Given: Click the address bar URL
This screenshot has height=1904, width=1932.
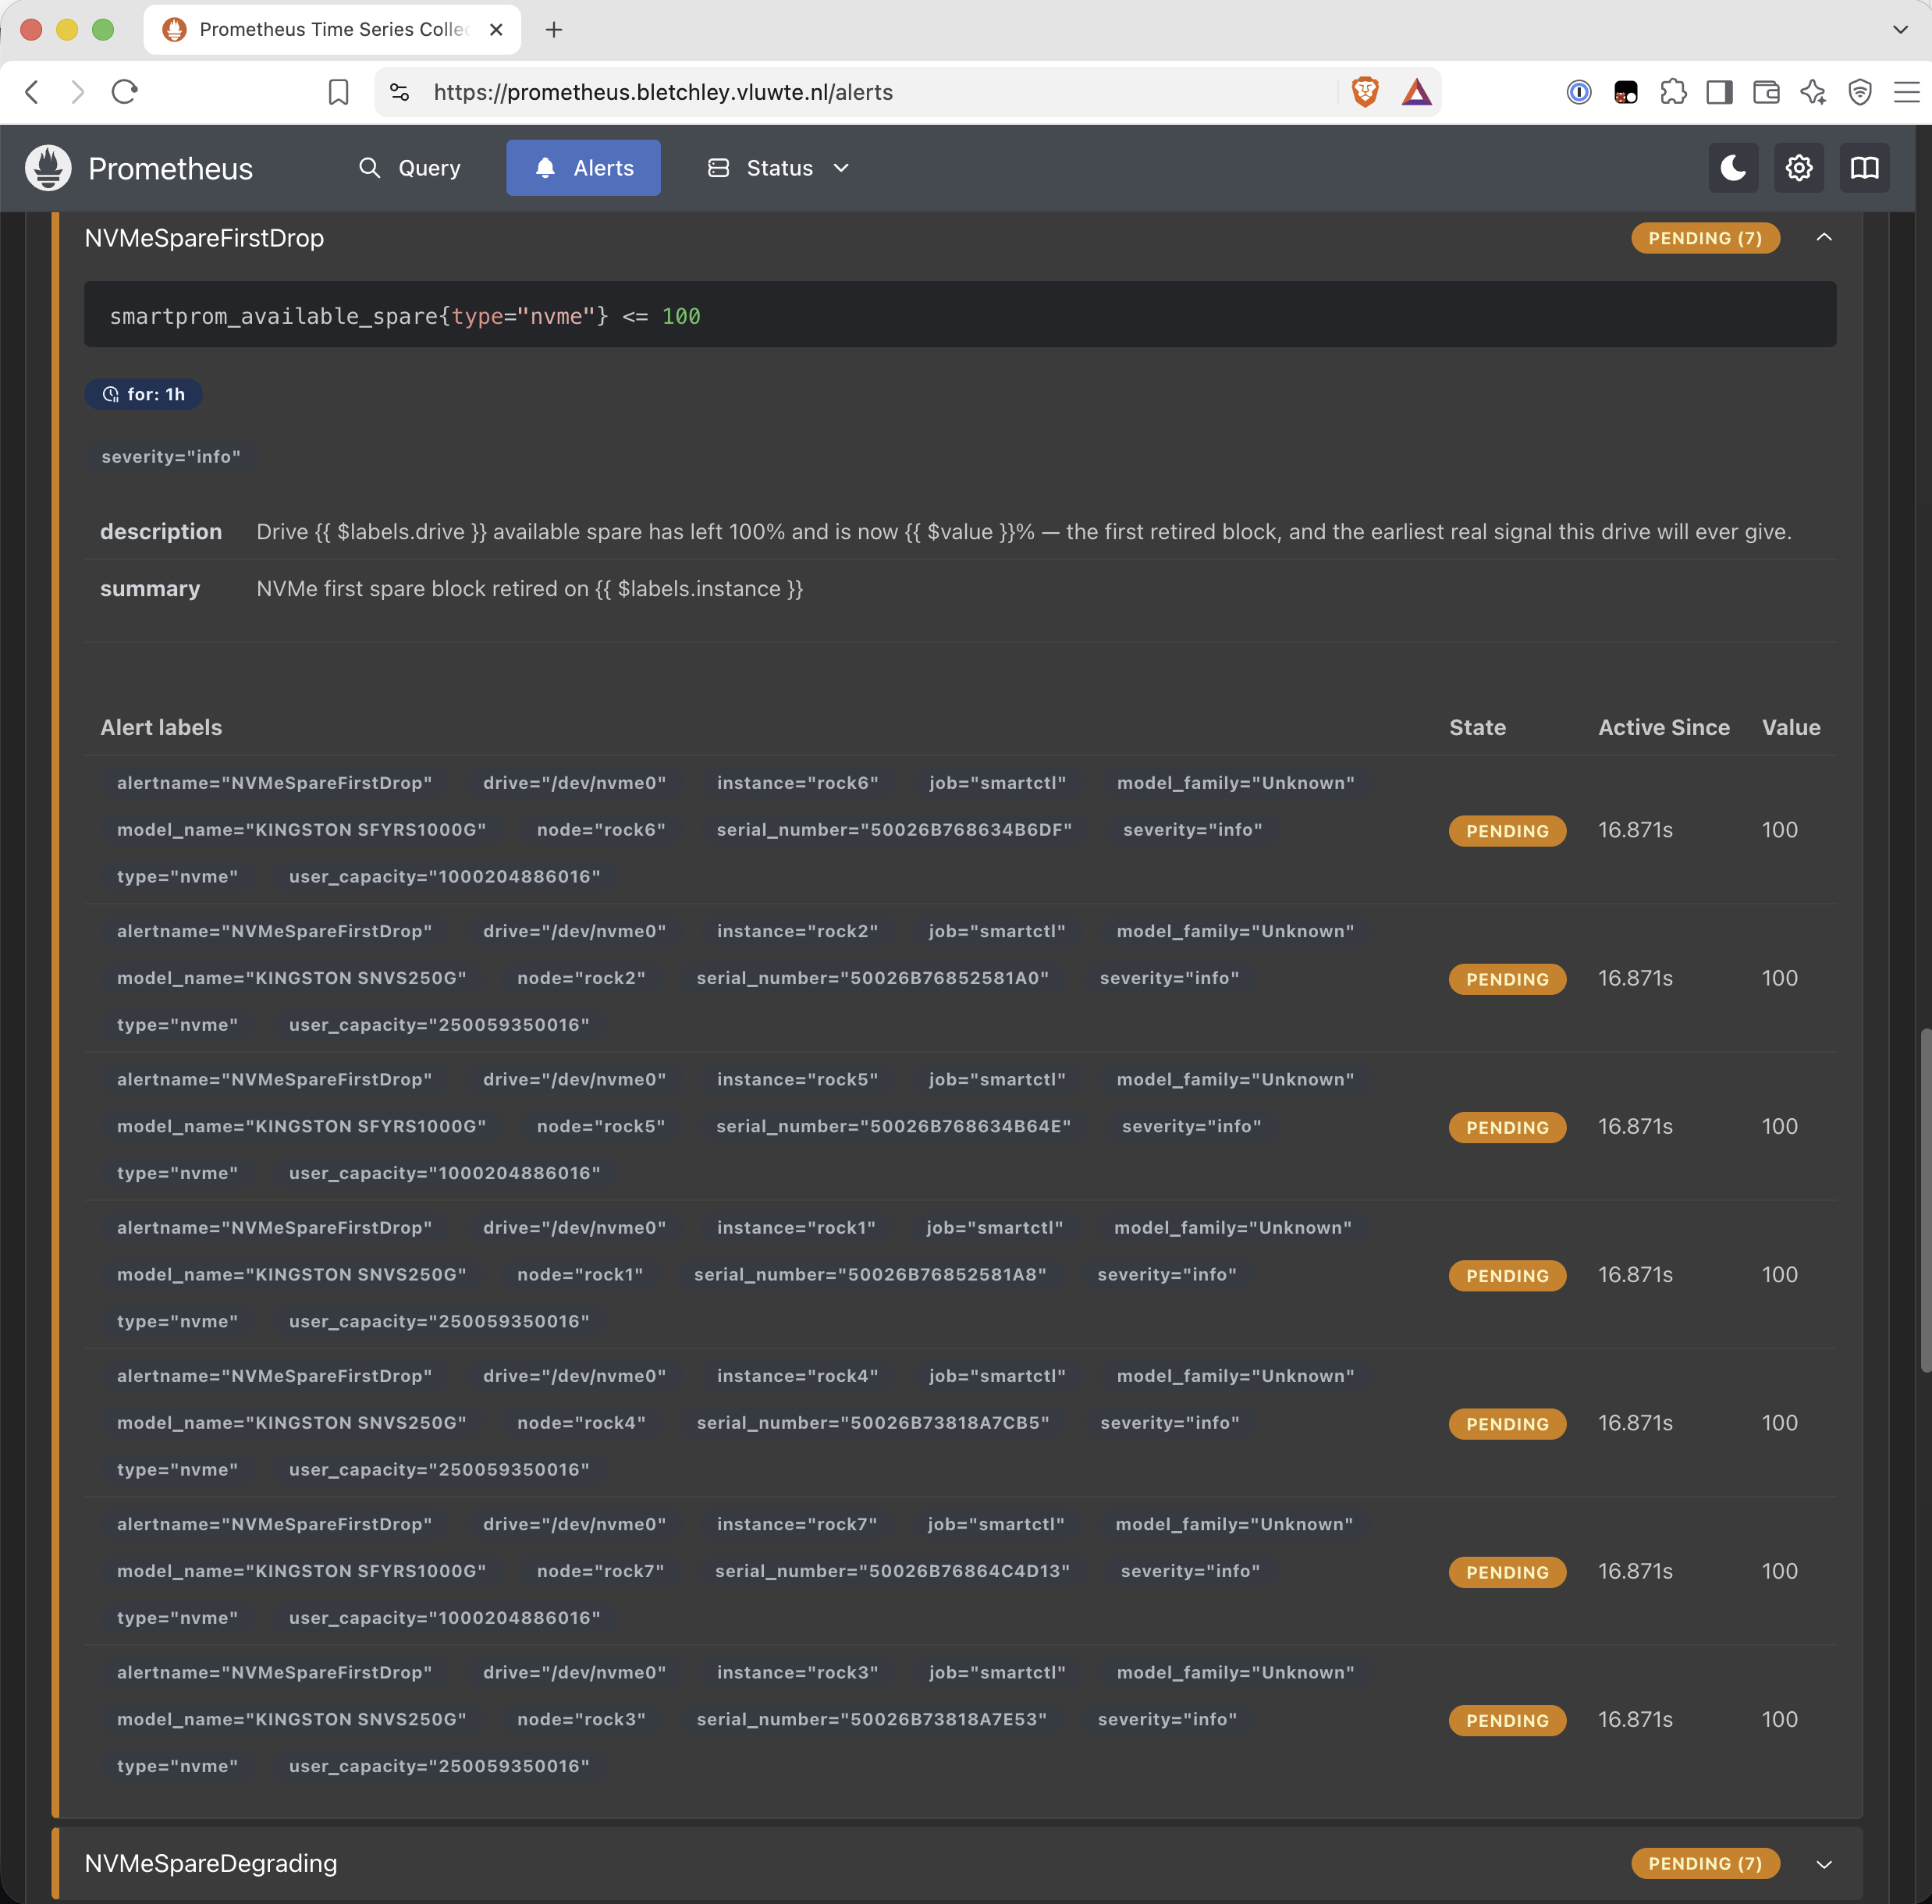Looking at the screenshot, I should click(663, 92).
